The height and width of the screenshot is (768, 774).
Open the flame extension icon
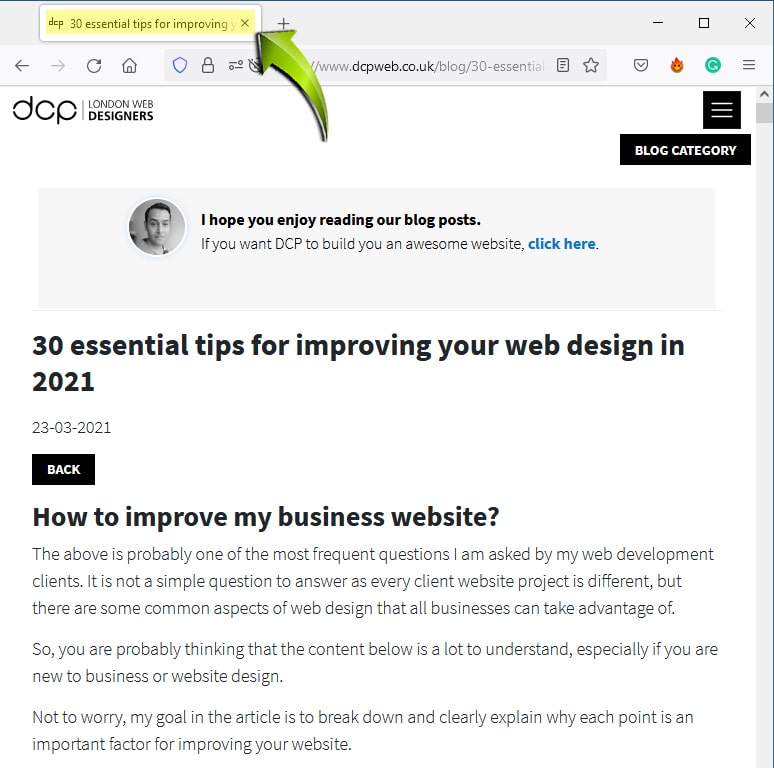[x=677, y=65]
